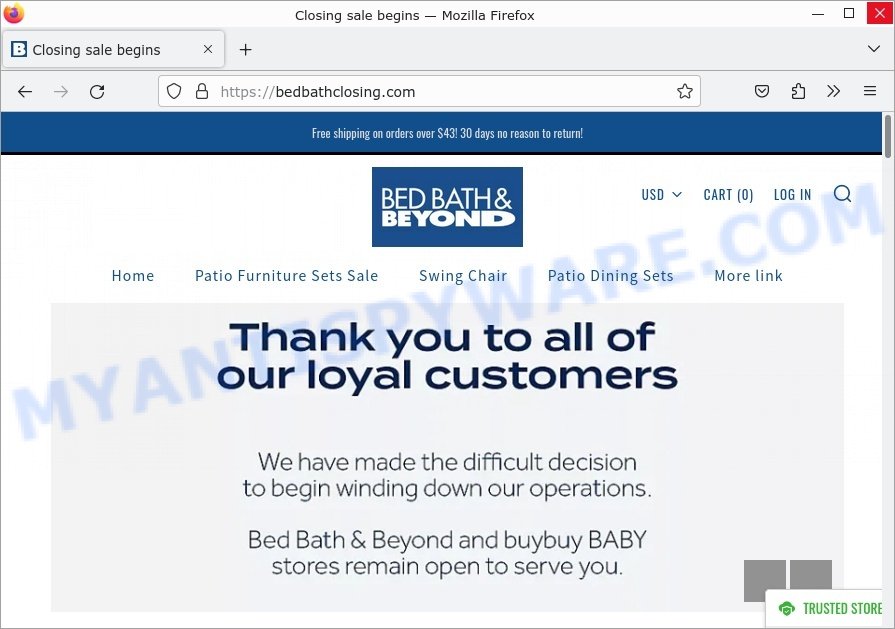Open the Extensions puzzle icon
Image resolution: width=895 pixels, height=629 pixels.
pos(798,91)
